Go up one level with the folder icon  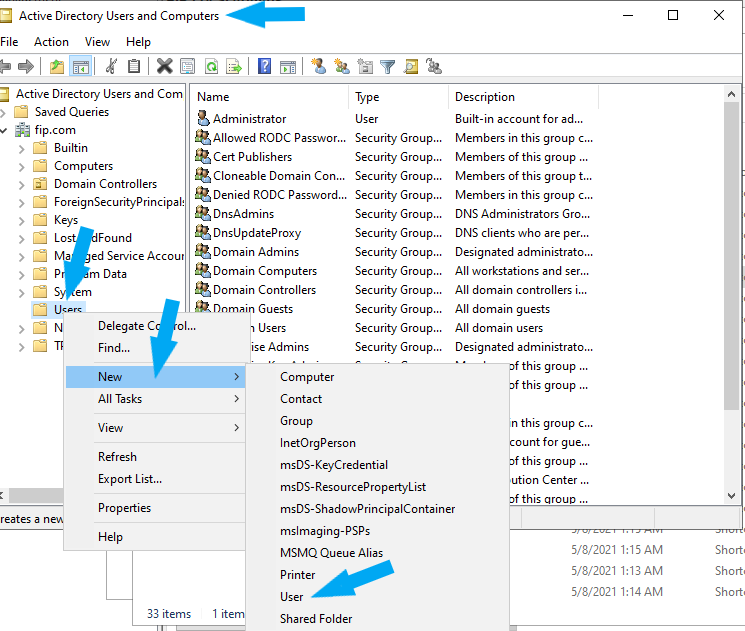[57, 66]
